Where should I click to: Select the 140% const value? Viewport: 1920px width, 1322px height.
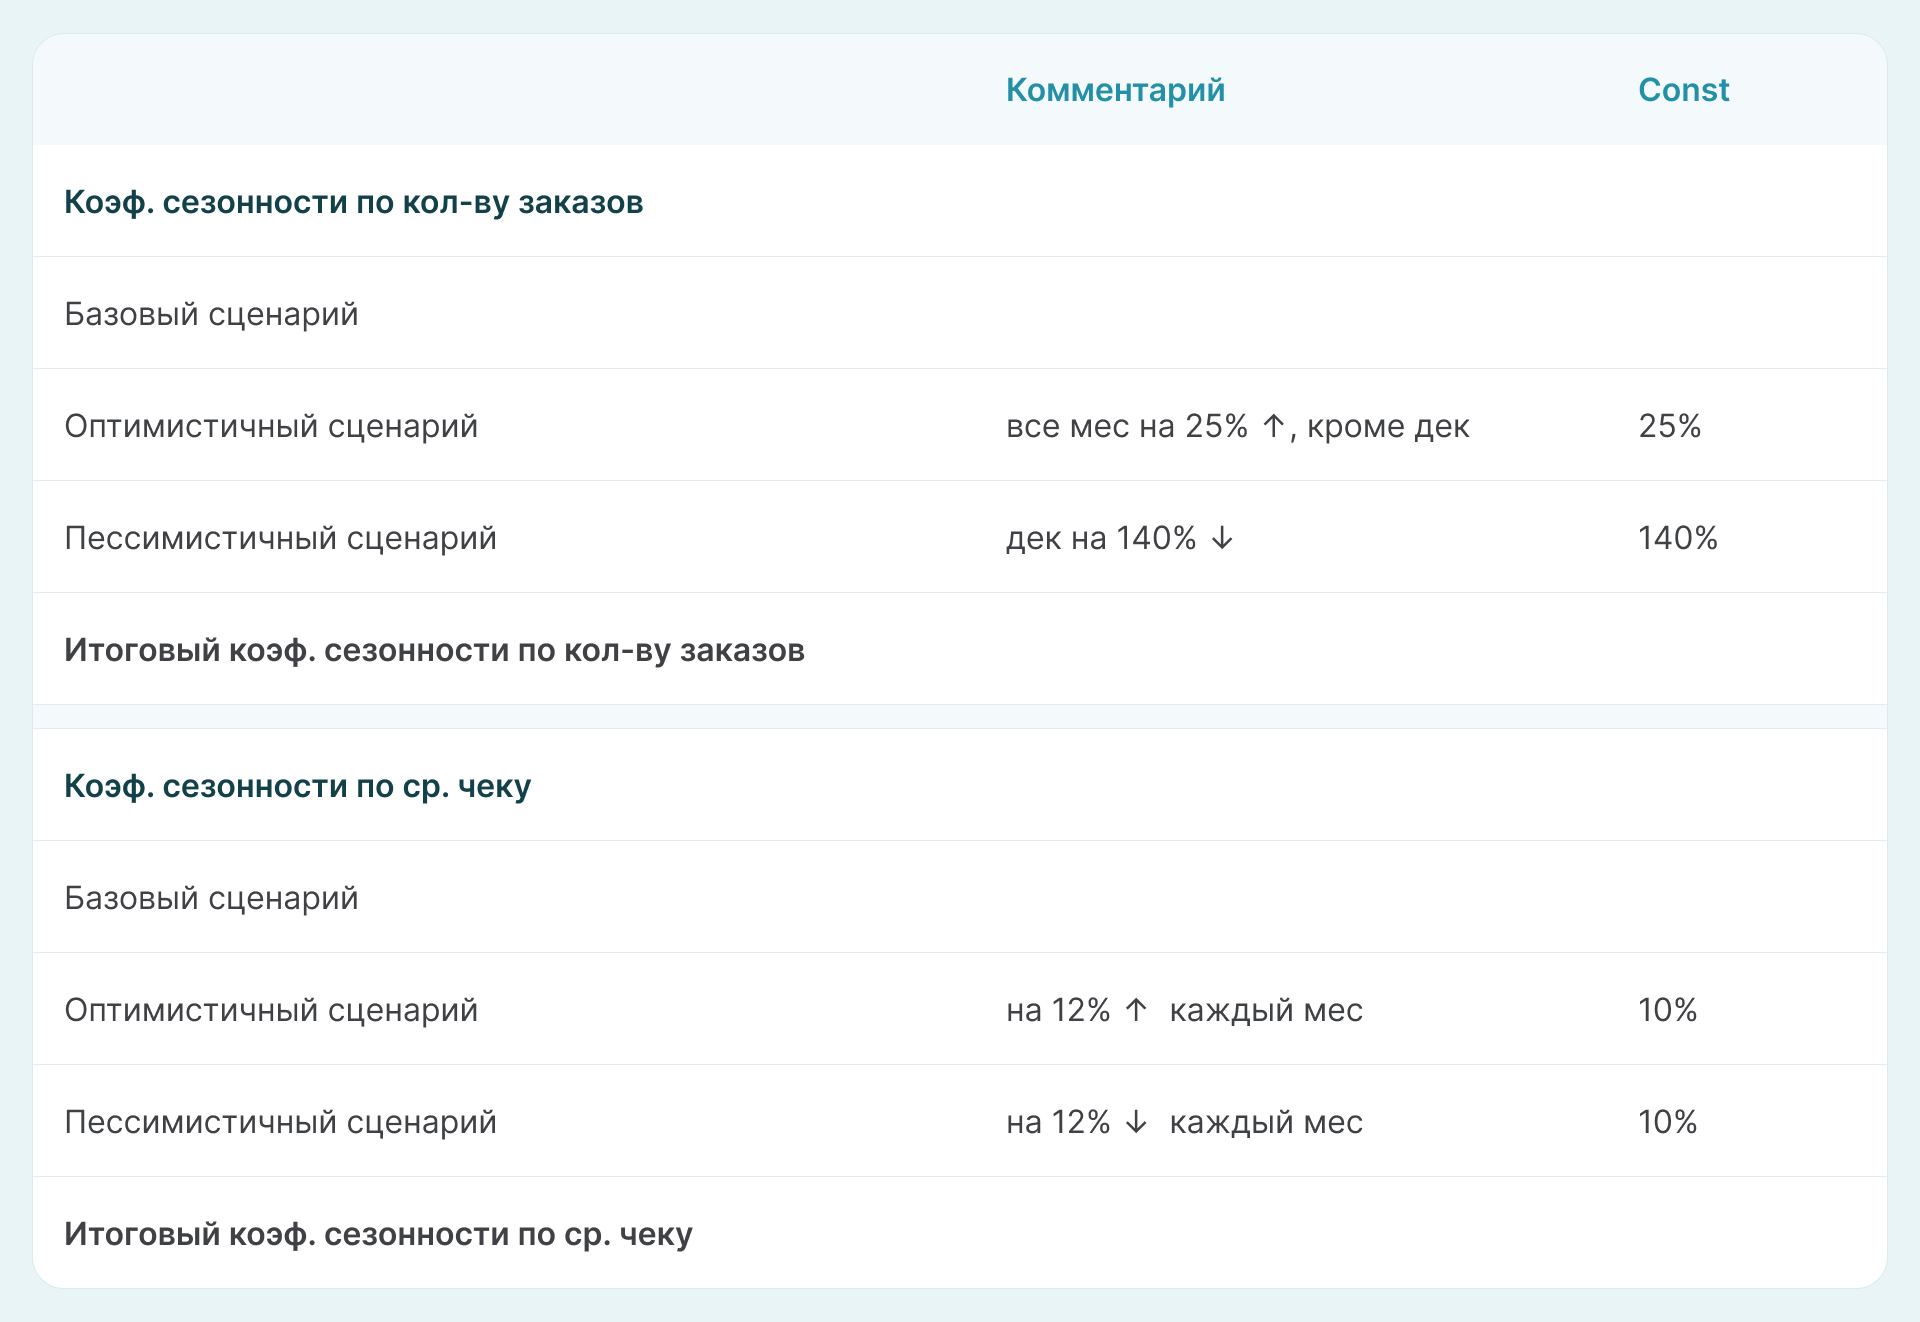[x=1677, y=538]
